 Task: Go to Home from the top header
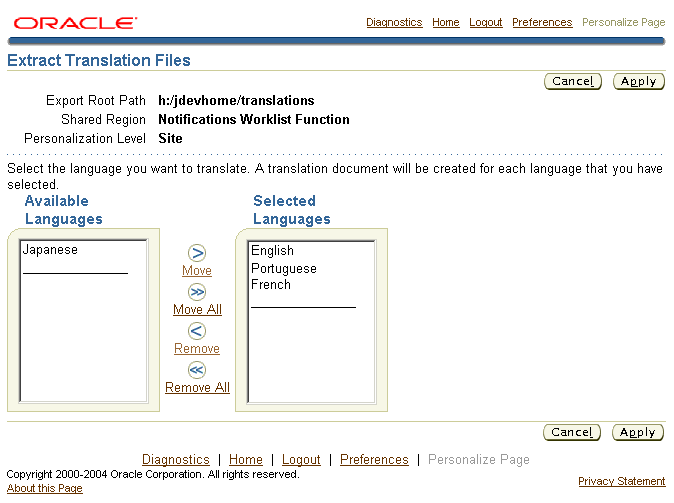click(446, 22)
